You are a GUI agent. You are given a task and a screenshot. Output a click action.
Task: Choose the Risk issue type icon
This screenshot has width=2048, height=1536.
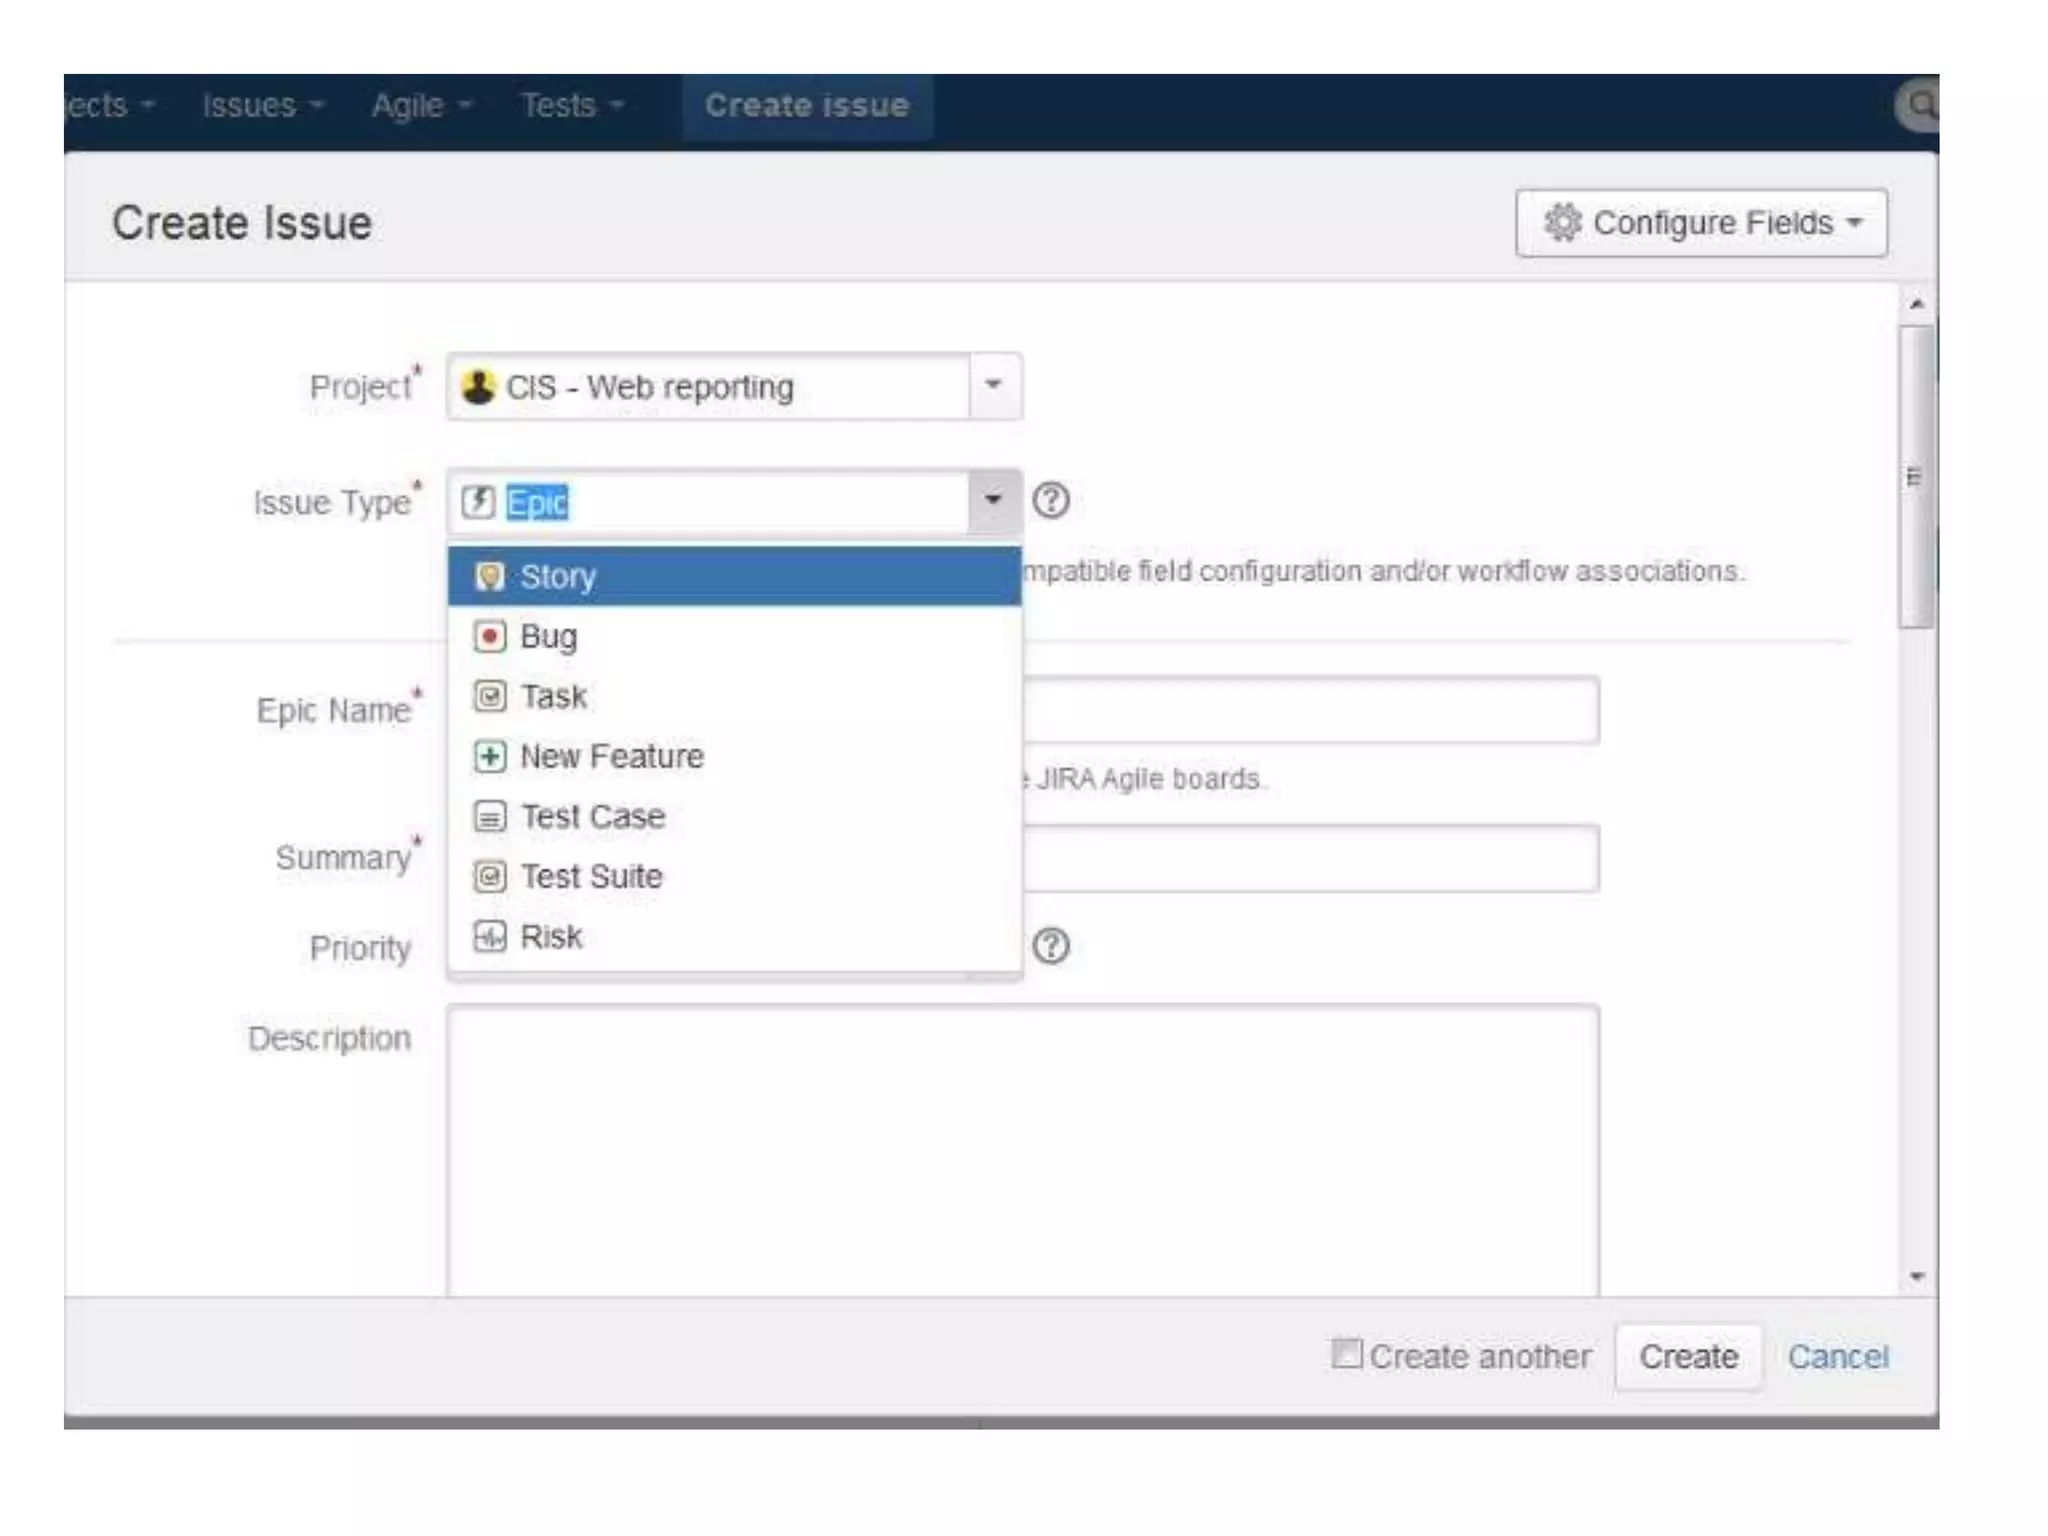489,937
